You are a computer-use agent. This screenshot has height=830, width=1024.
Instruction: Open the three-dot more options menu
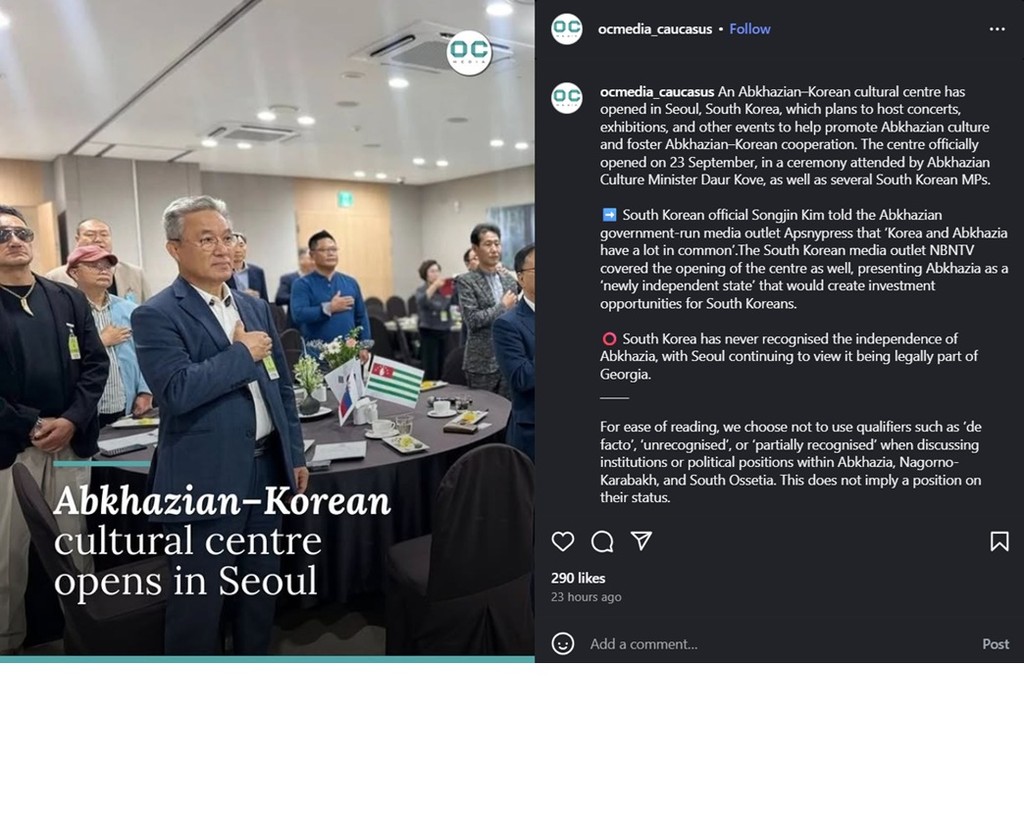pos(997,29)
